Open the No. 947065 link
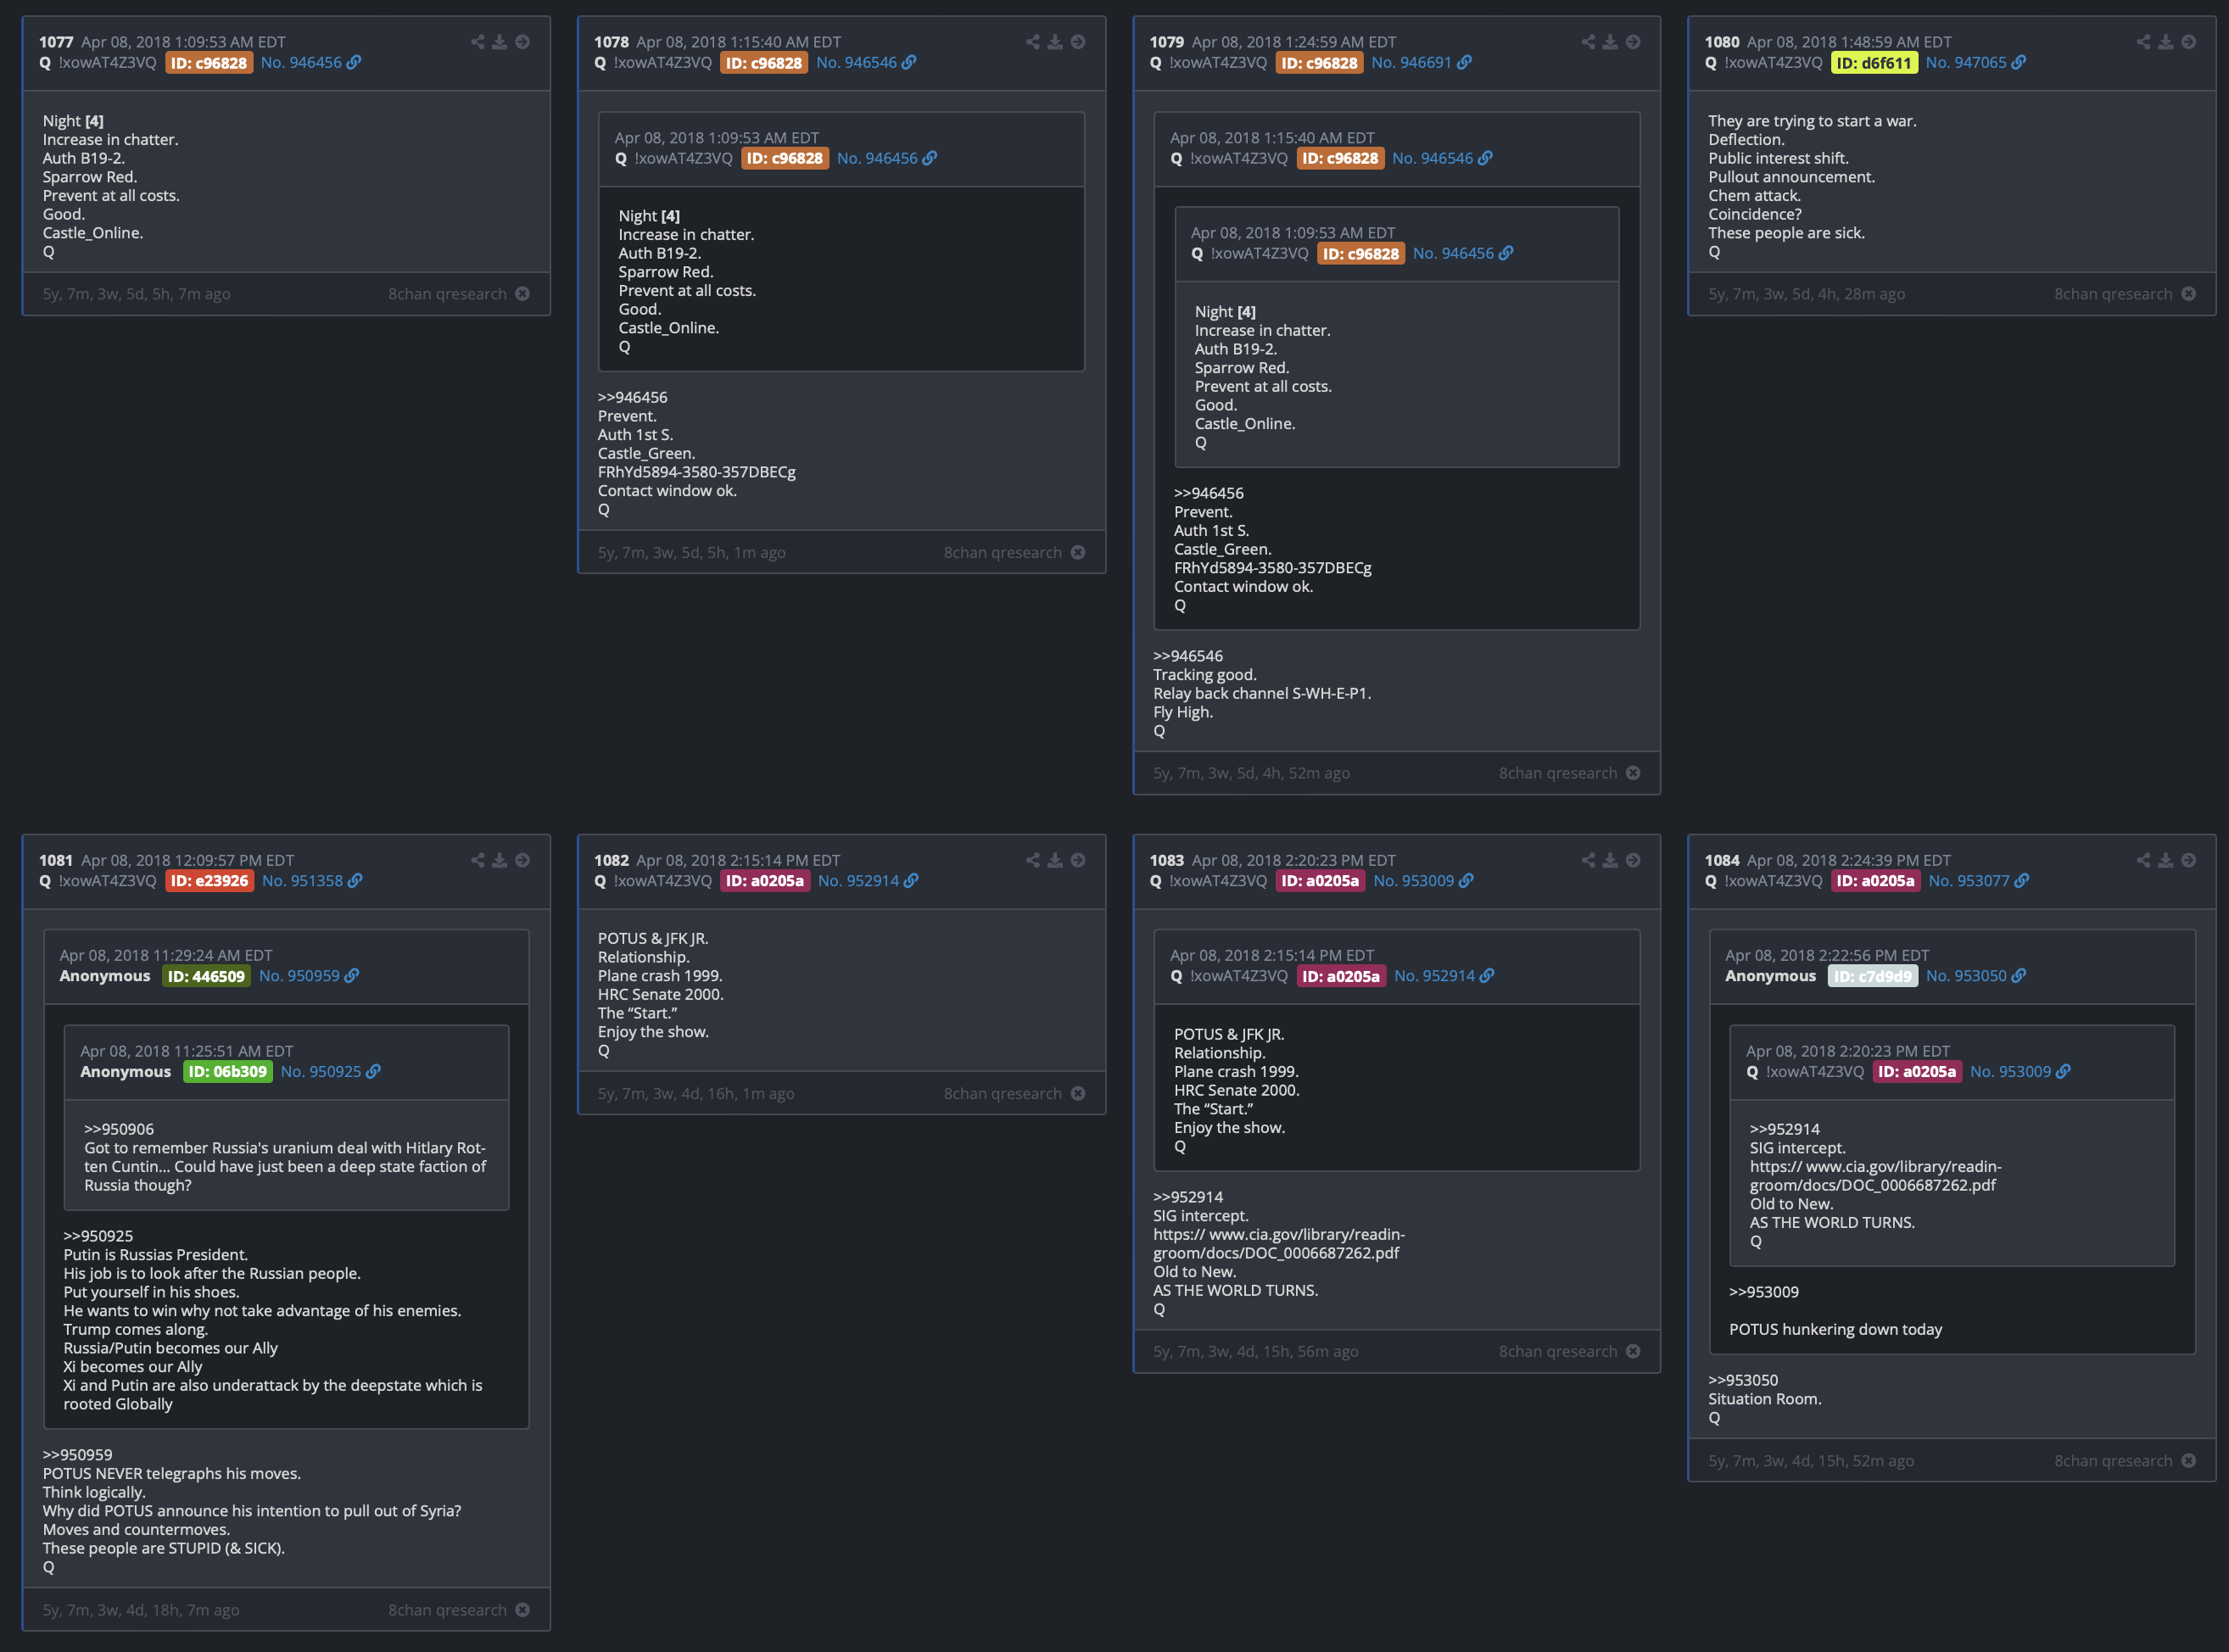The width and height of the screenshot is (2229, 1652). 1976,62
